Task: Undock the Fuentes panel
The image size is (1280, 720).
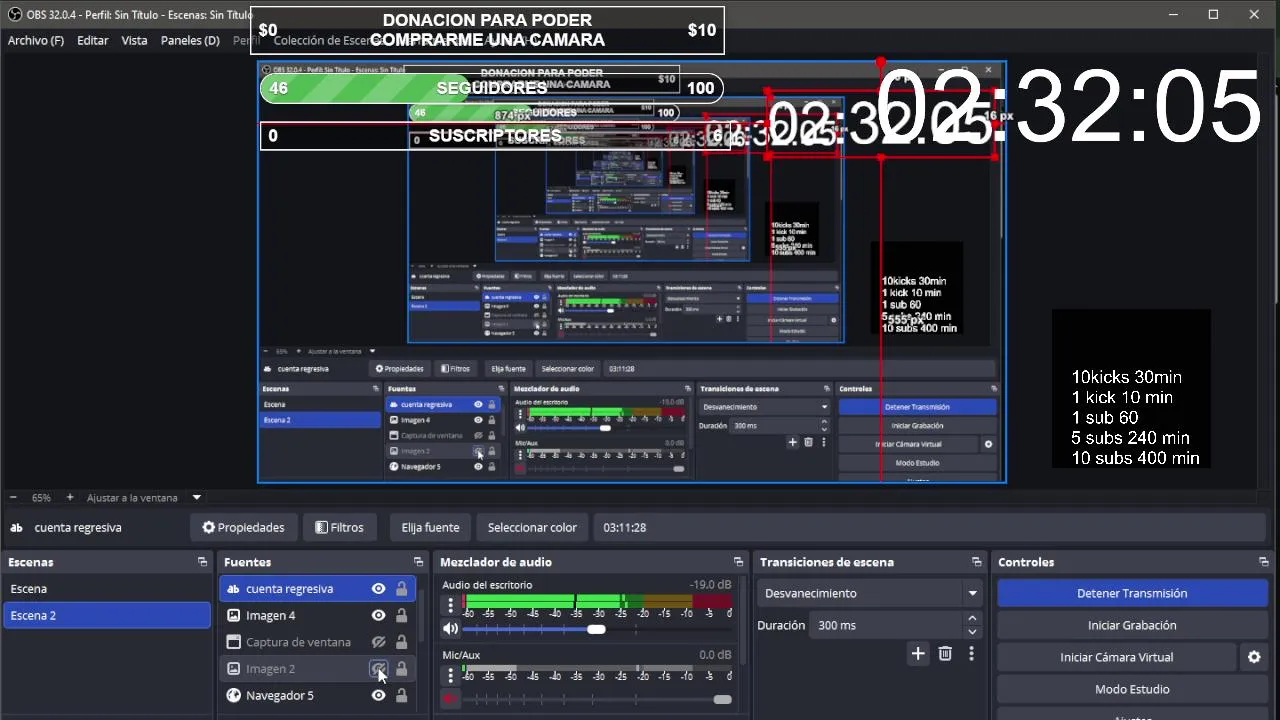Action: point(418,562)
